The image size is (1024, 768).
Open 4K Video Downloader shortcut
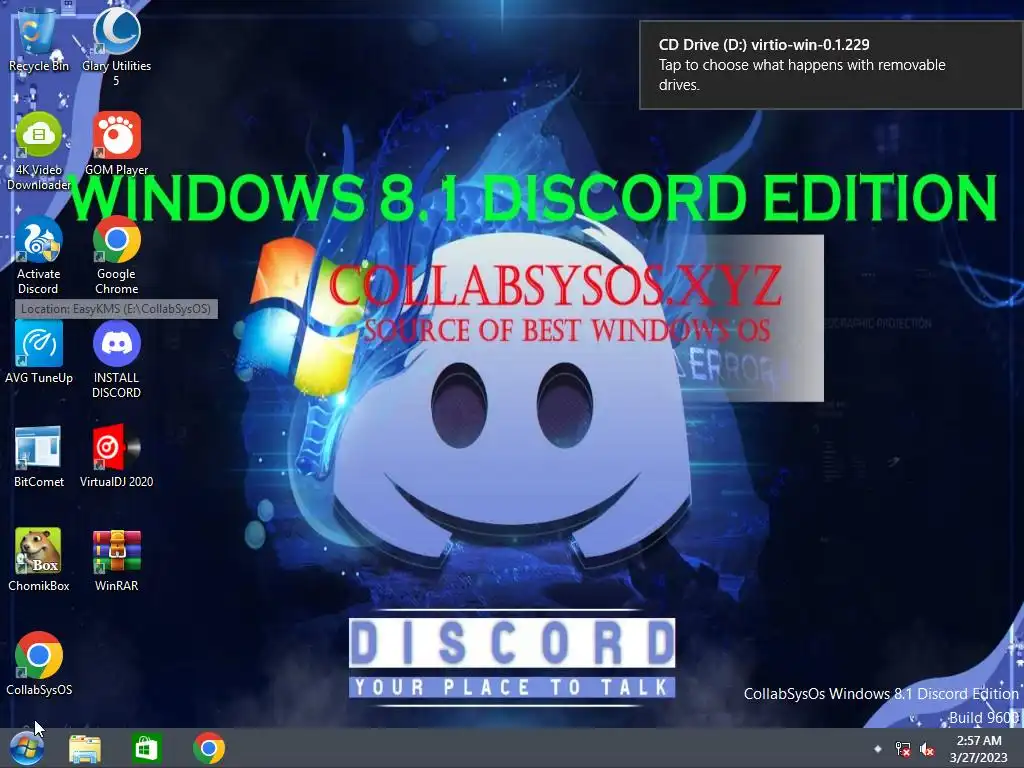(x=39, y=150)
